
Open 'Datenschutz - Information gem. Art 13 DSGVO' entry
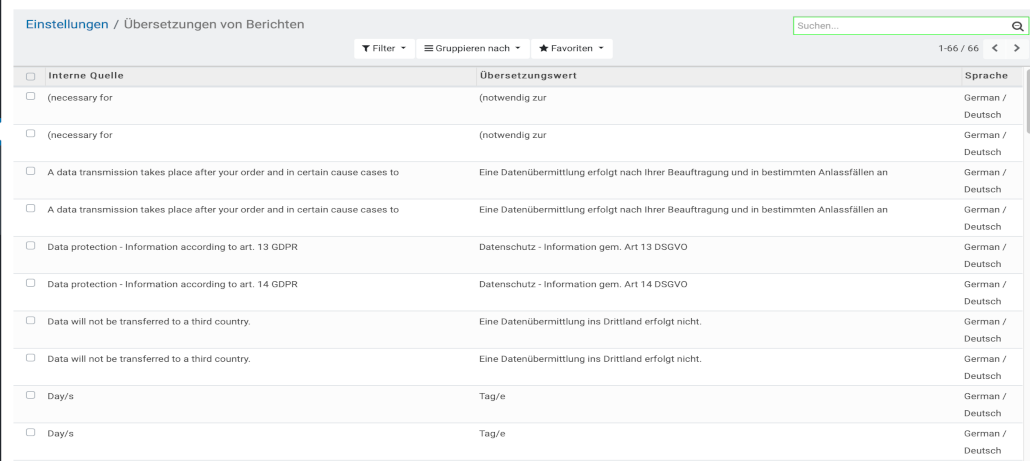click(x=583, y=246)
